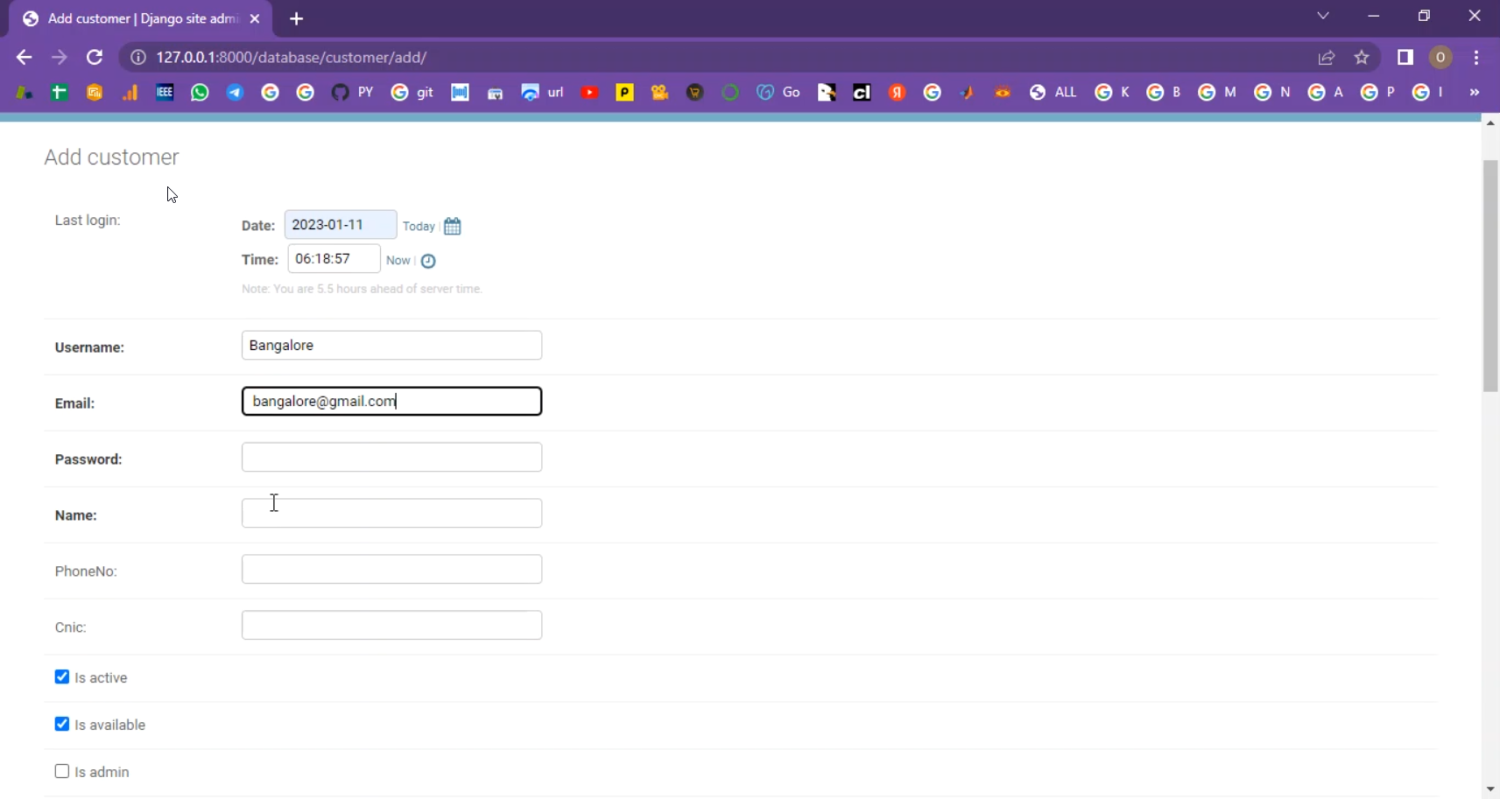Viewport: 1500px width, 799px height.
Task: Select the Add customer browser tab
Action: [140, 19]
